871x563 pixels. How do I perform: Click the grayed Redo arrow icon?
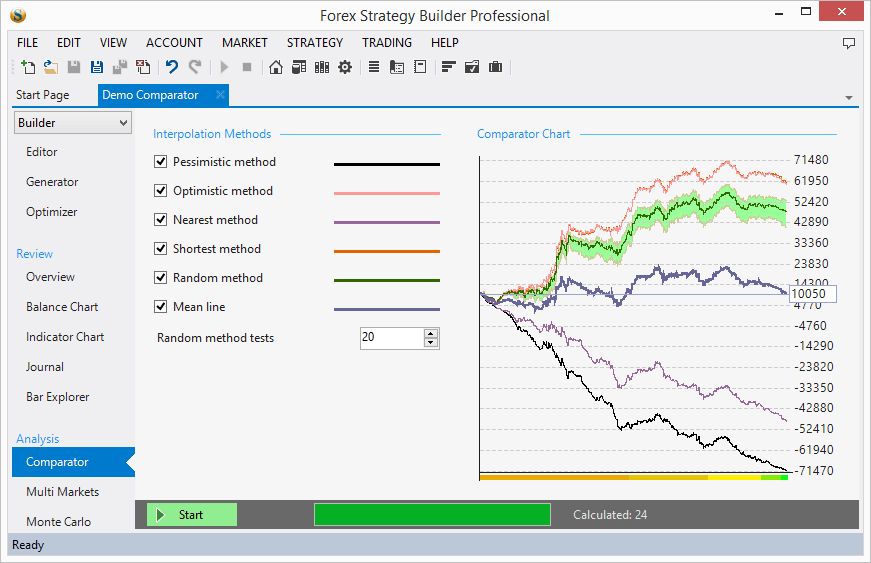(195, 67)
